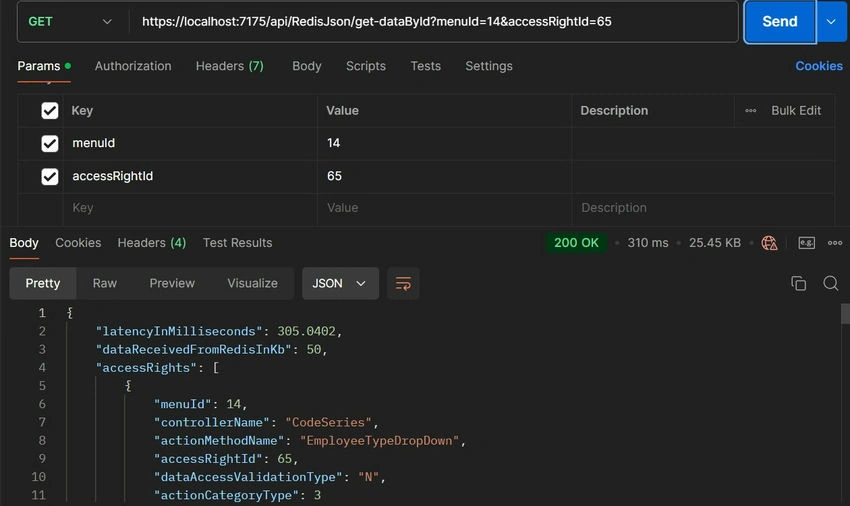Open the request Headers (7) tab
The height and width of the screenshot is (506, 850).
tap(229, 66)
